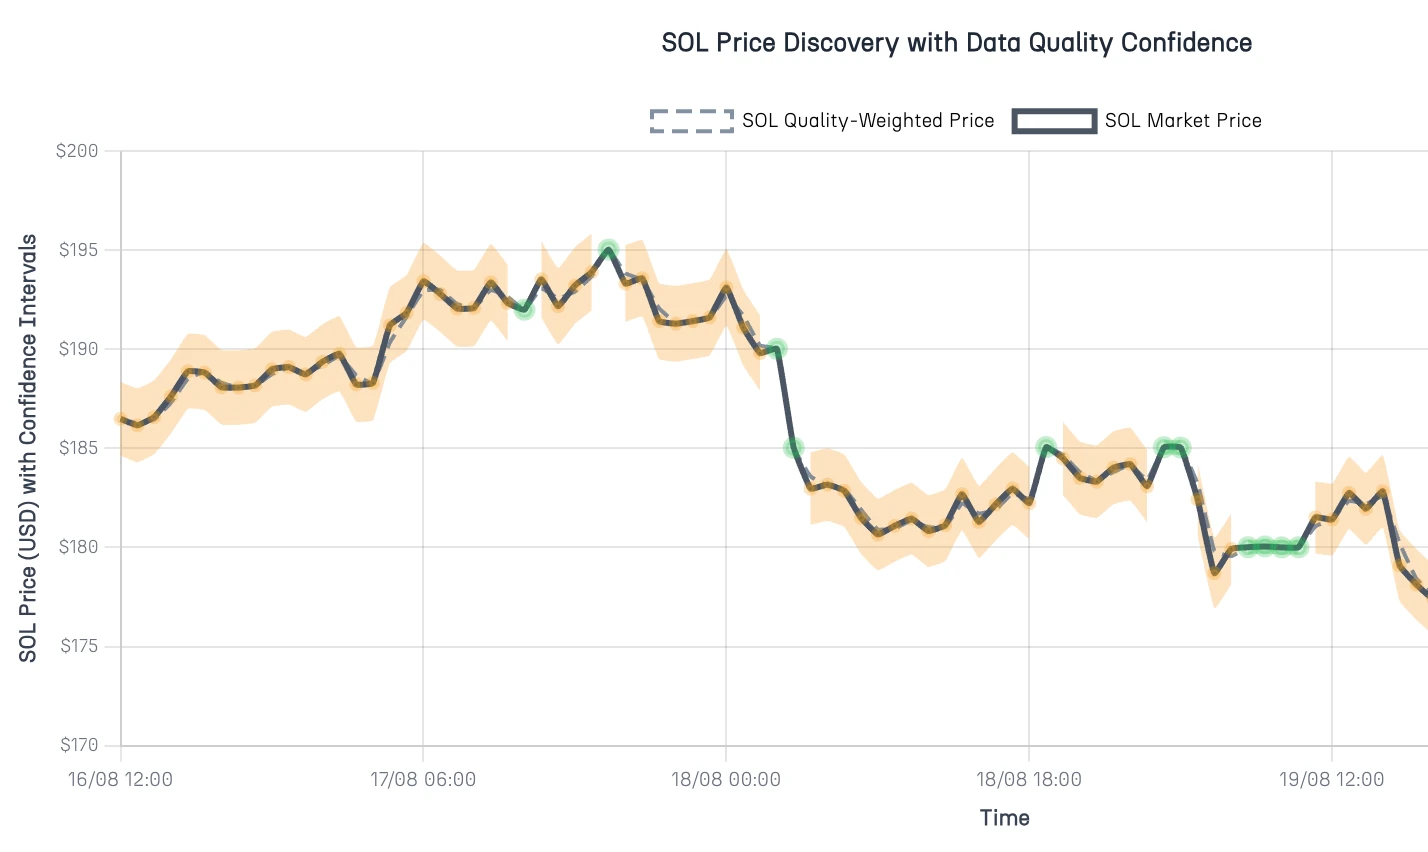This screenshot has width=1428, height=852.
Task: Click the 17/08 06:00 x-axis tick label
Action: pyautogui.click(x=423, y=779)
